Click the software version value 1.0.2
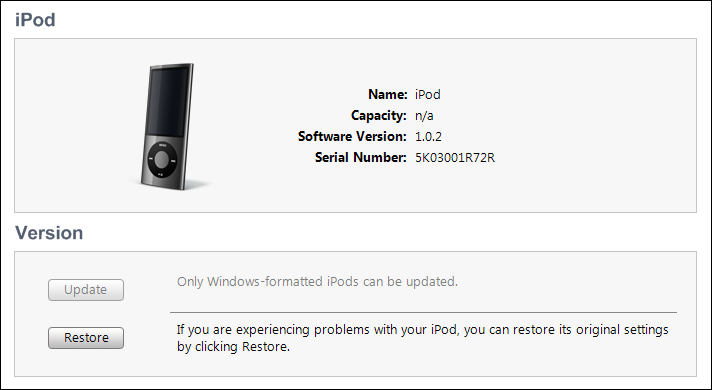 pyautogui.click(x=428, y=137)
